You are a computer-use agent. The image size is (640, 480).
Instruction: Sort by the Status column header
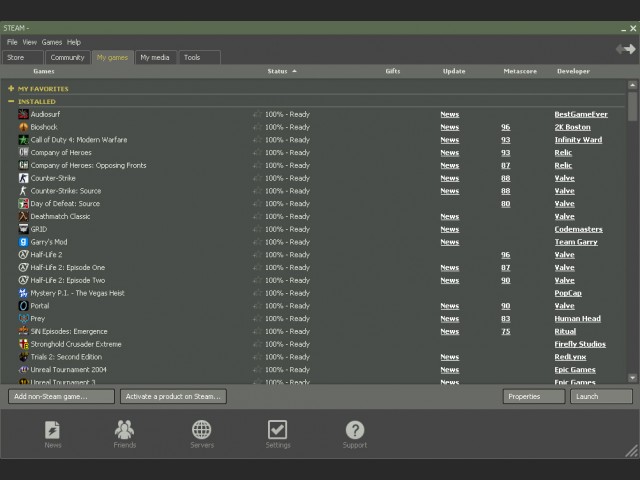[282, 71]
